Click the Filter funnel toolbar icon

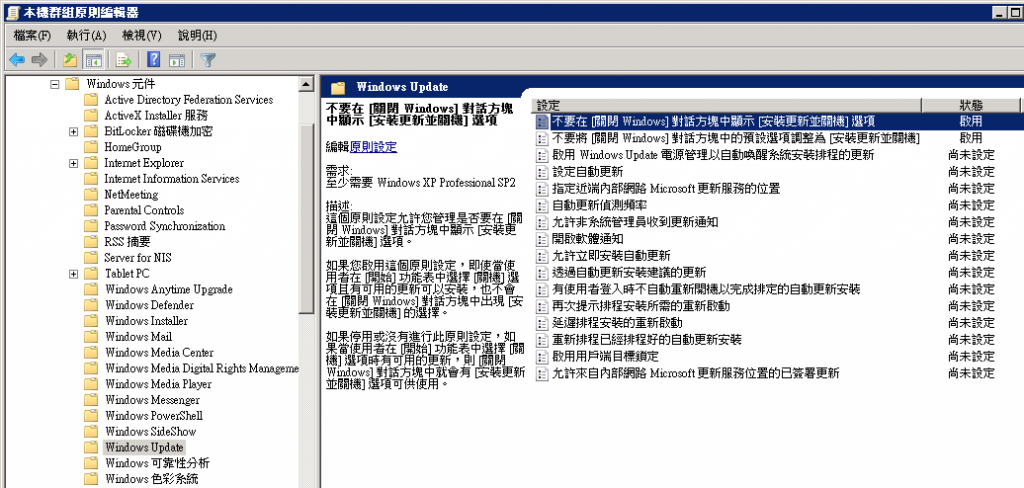click(x=208, y=60)
